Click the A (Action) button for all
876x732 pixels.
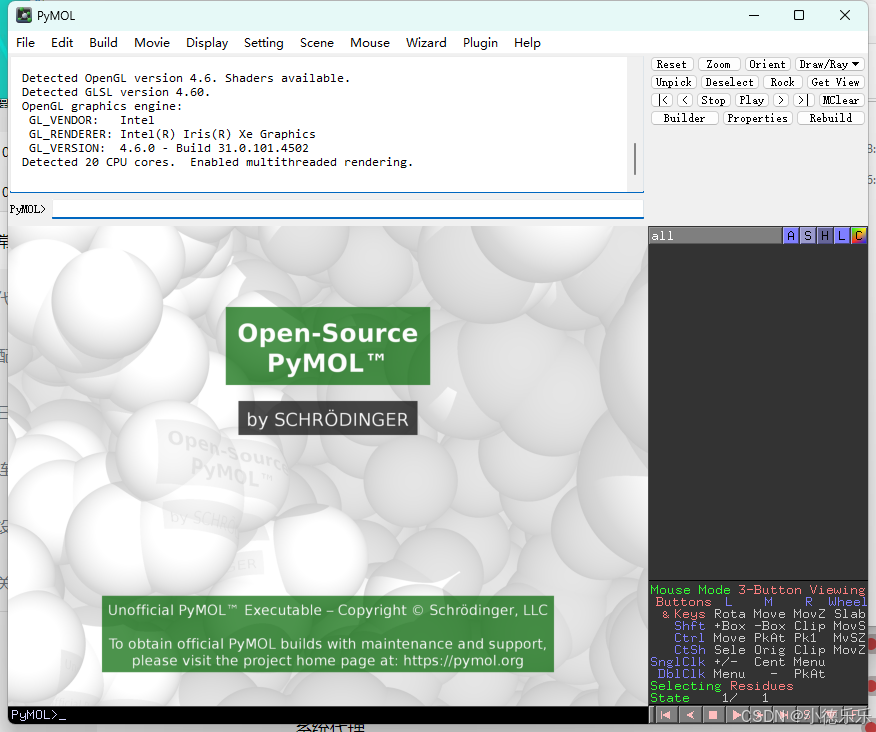pyautogui.click(x=791, y=236)
